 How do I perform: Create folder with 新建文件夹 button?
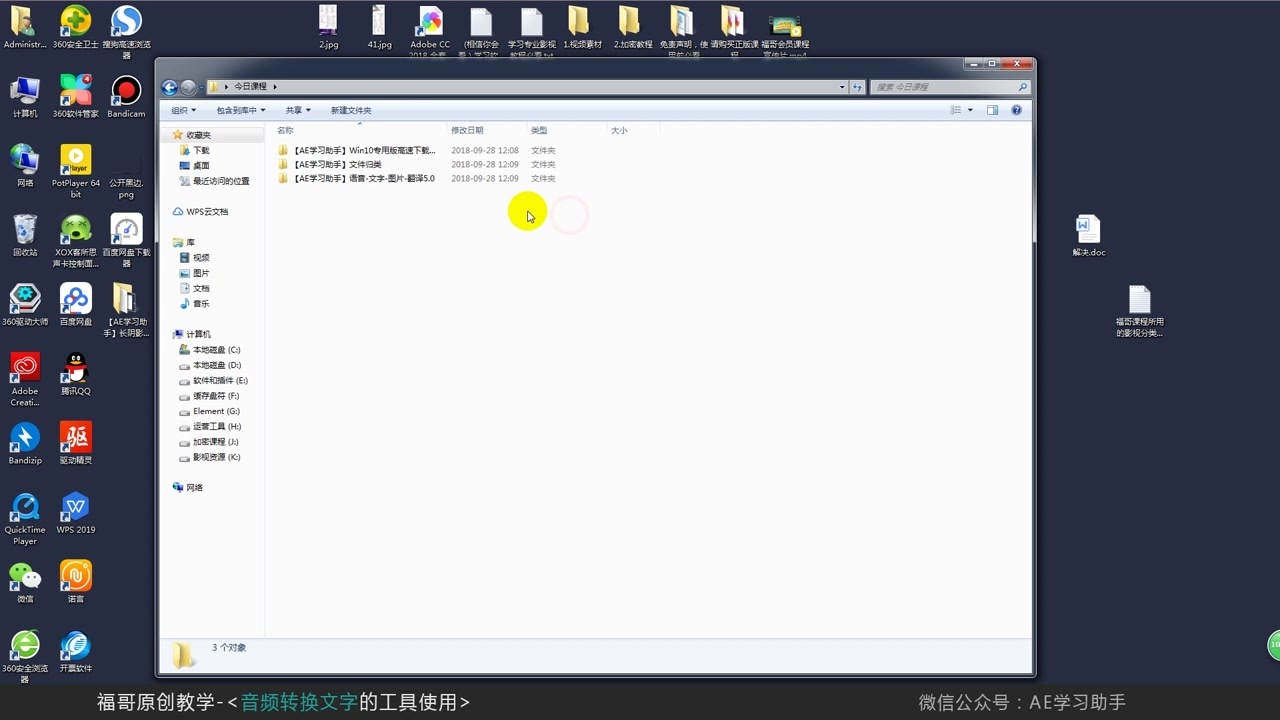coord(351,110)
